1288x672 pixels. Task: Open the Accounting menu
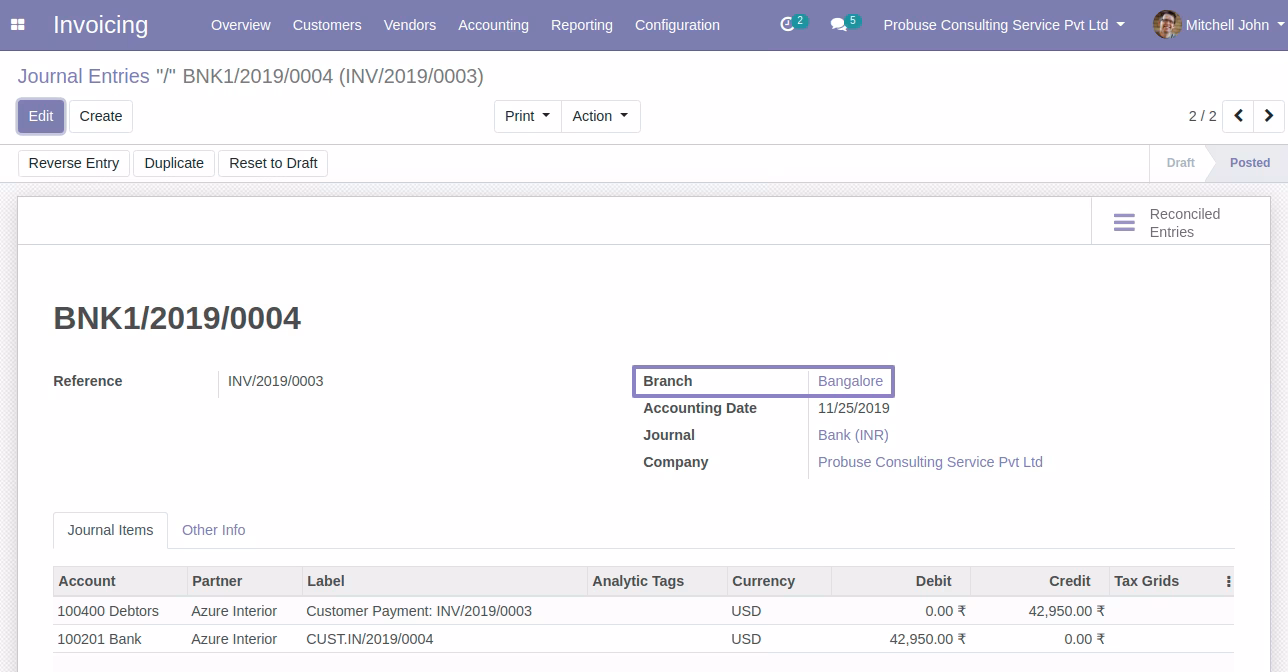[x=493, y=25]
